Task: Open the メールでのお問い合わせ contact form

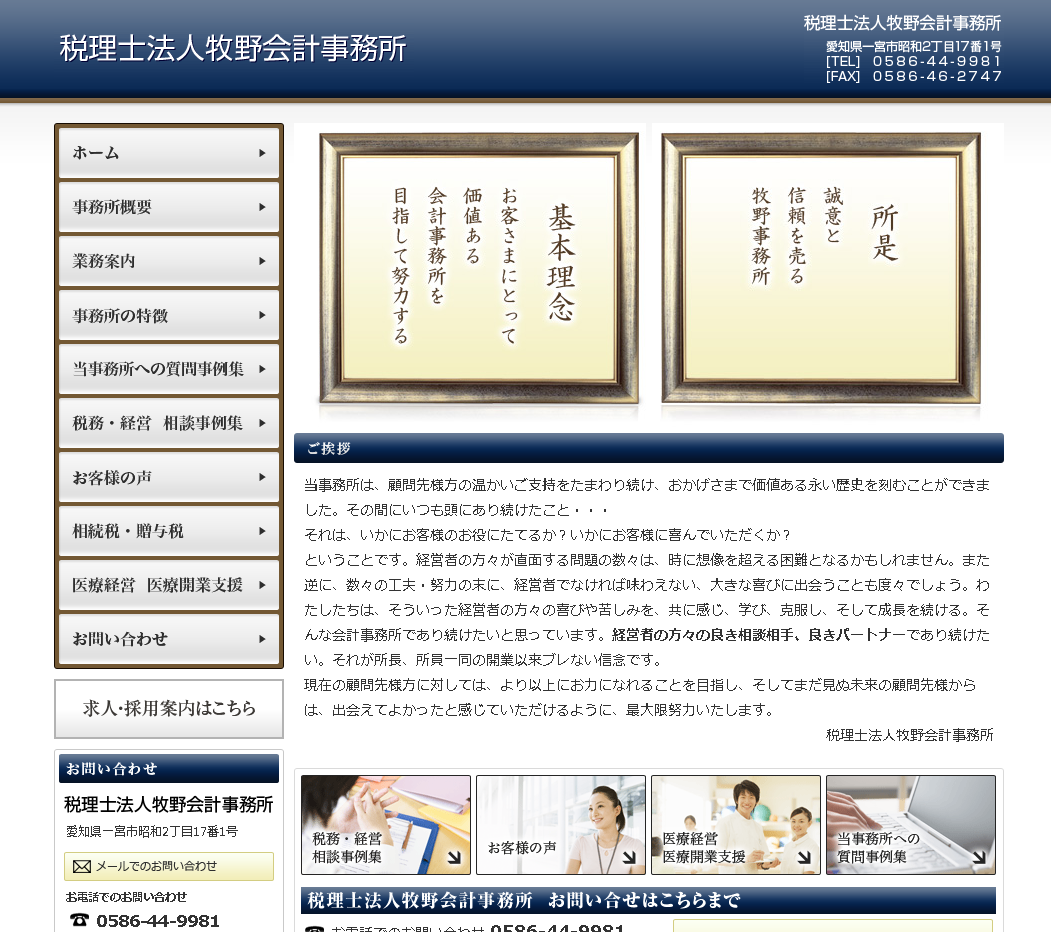Action: click(170, 866)
